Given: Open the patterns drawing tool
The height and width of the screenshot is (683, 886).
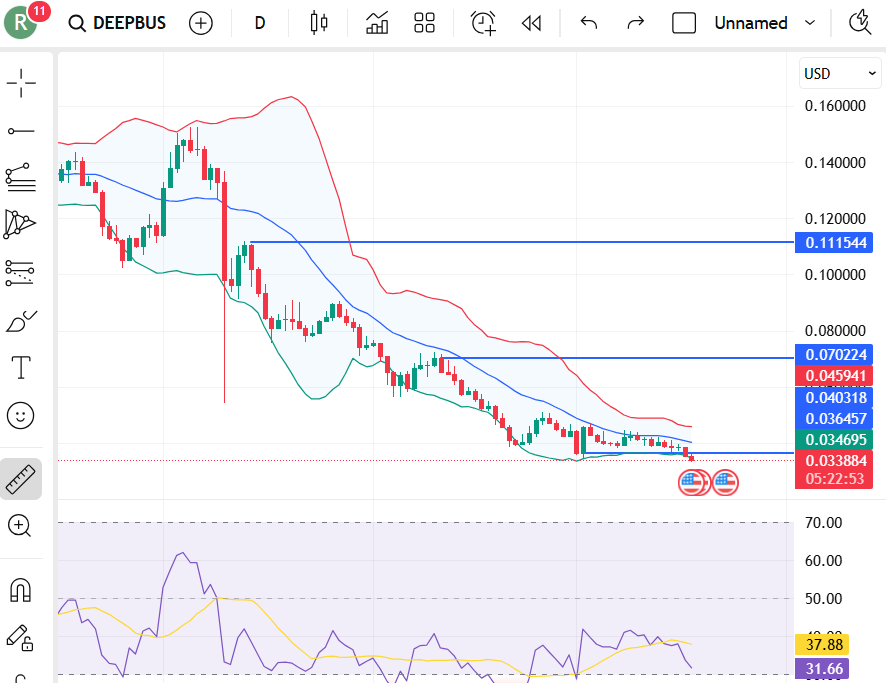Looking at the screenshot, I should pyautogui.click(x=21, y=224).
